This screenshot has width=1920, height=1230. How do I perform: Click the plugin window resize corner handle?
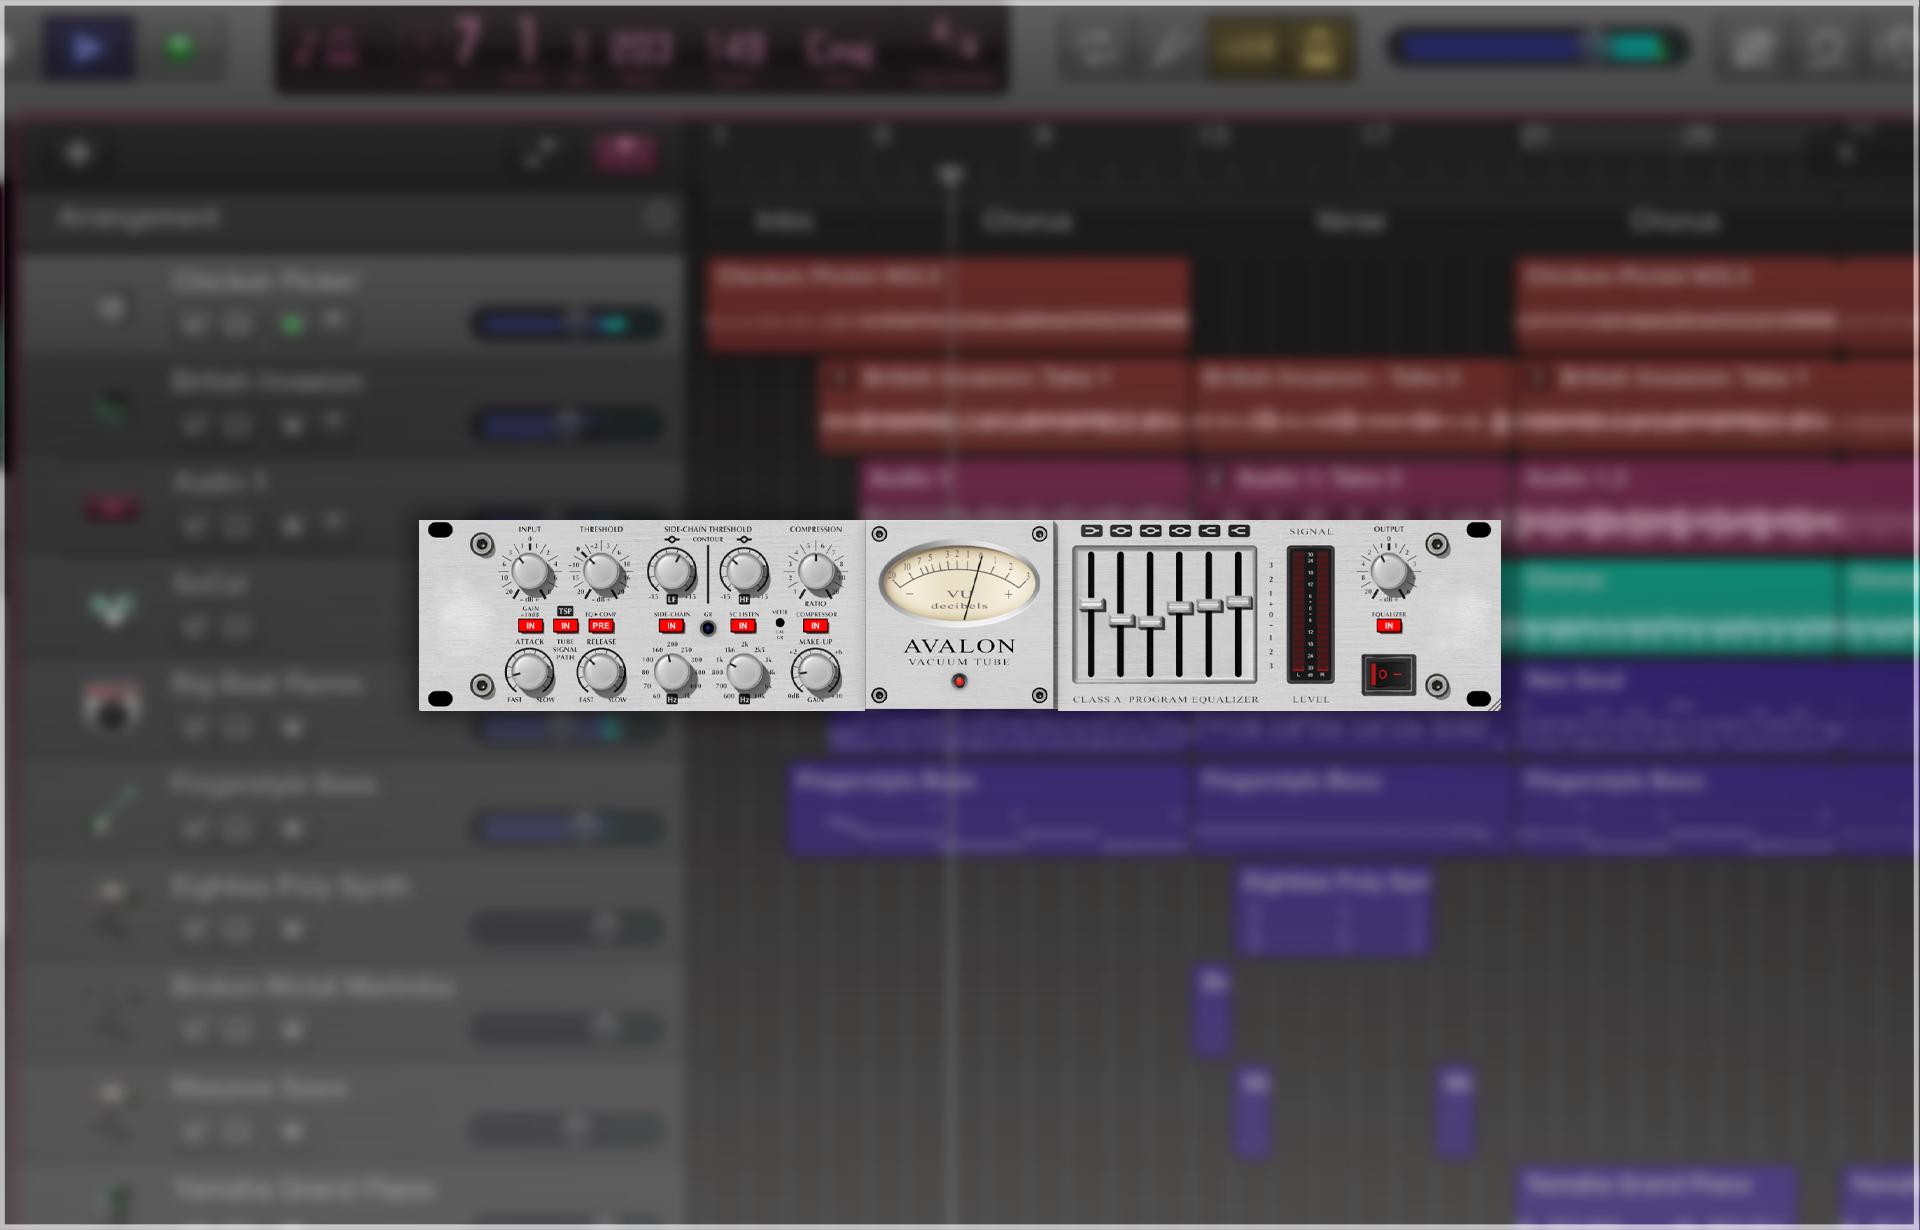tap(1494, 704)
